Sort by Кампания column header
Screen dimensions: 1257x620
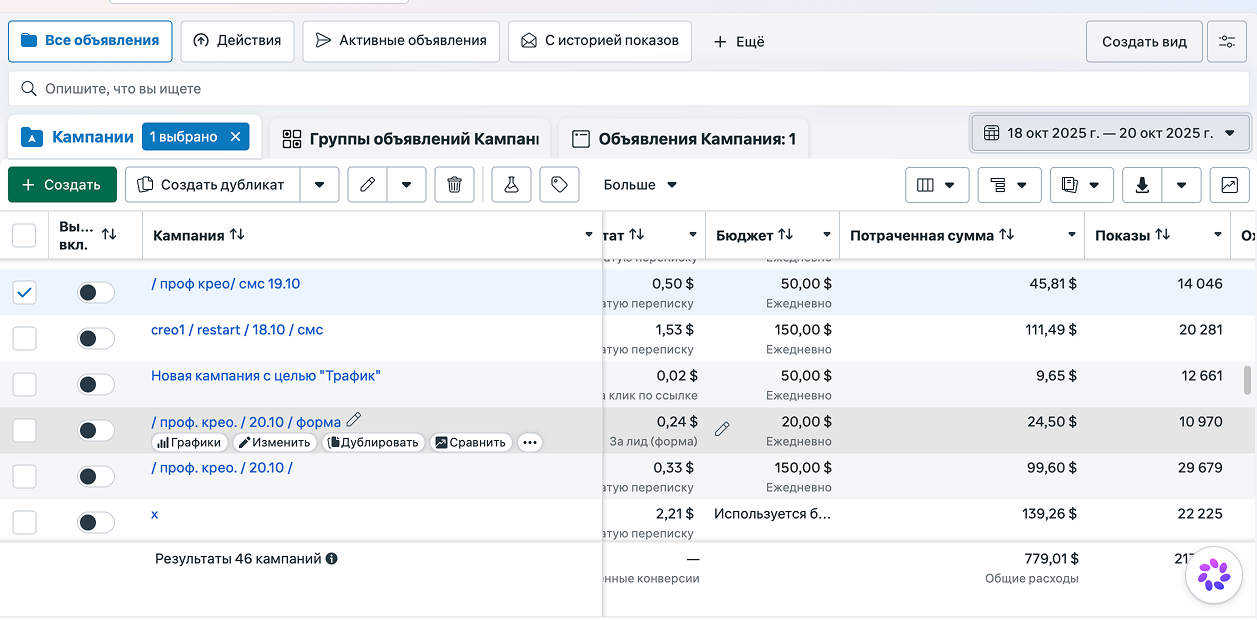[x=237, y=234]
